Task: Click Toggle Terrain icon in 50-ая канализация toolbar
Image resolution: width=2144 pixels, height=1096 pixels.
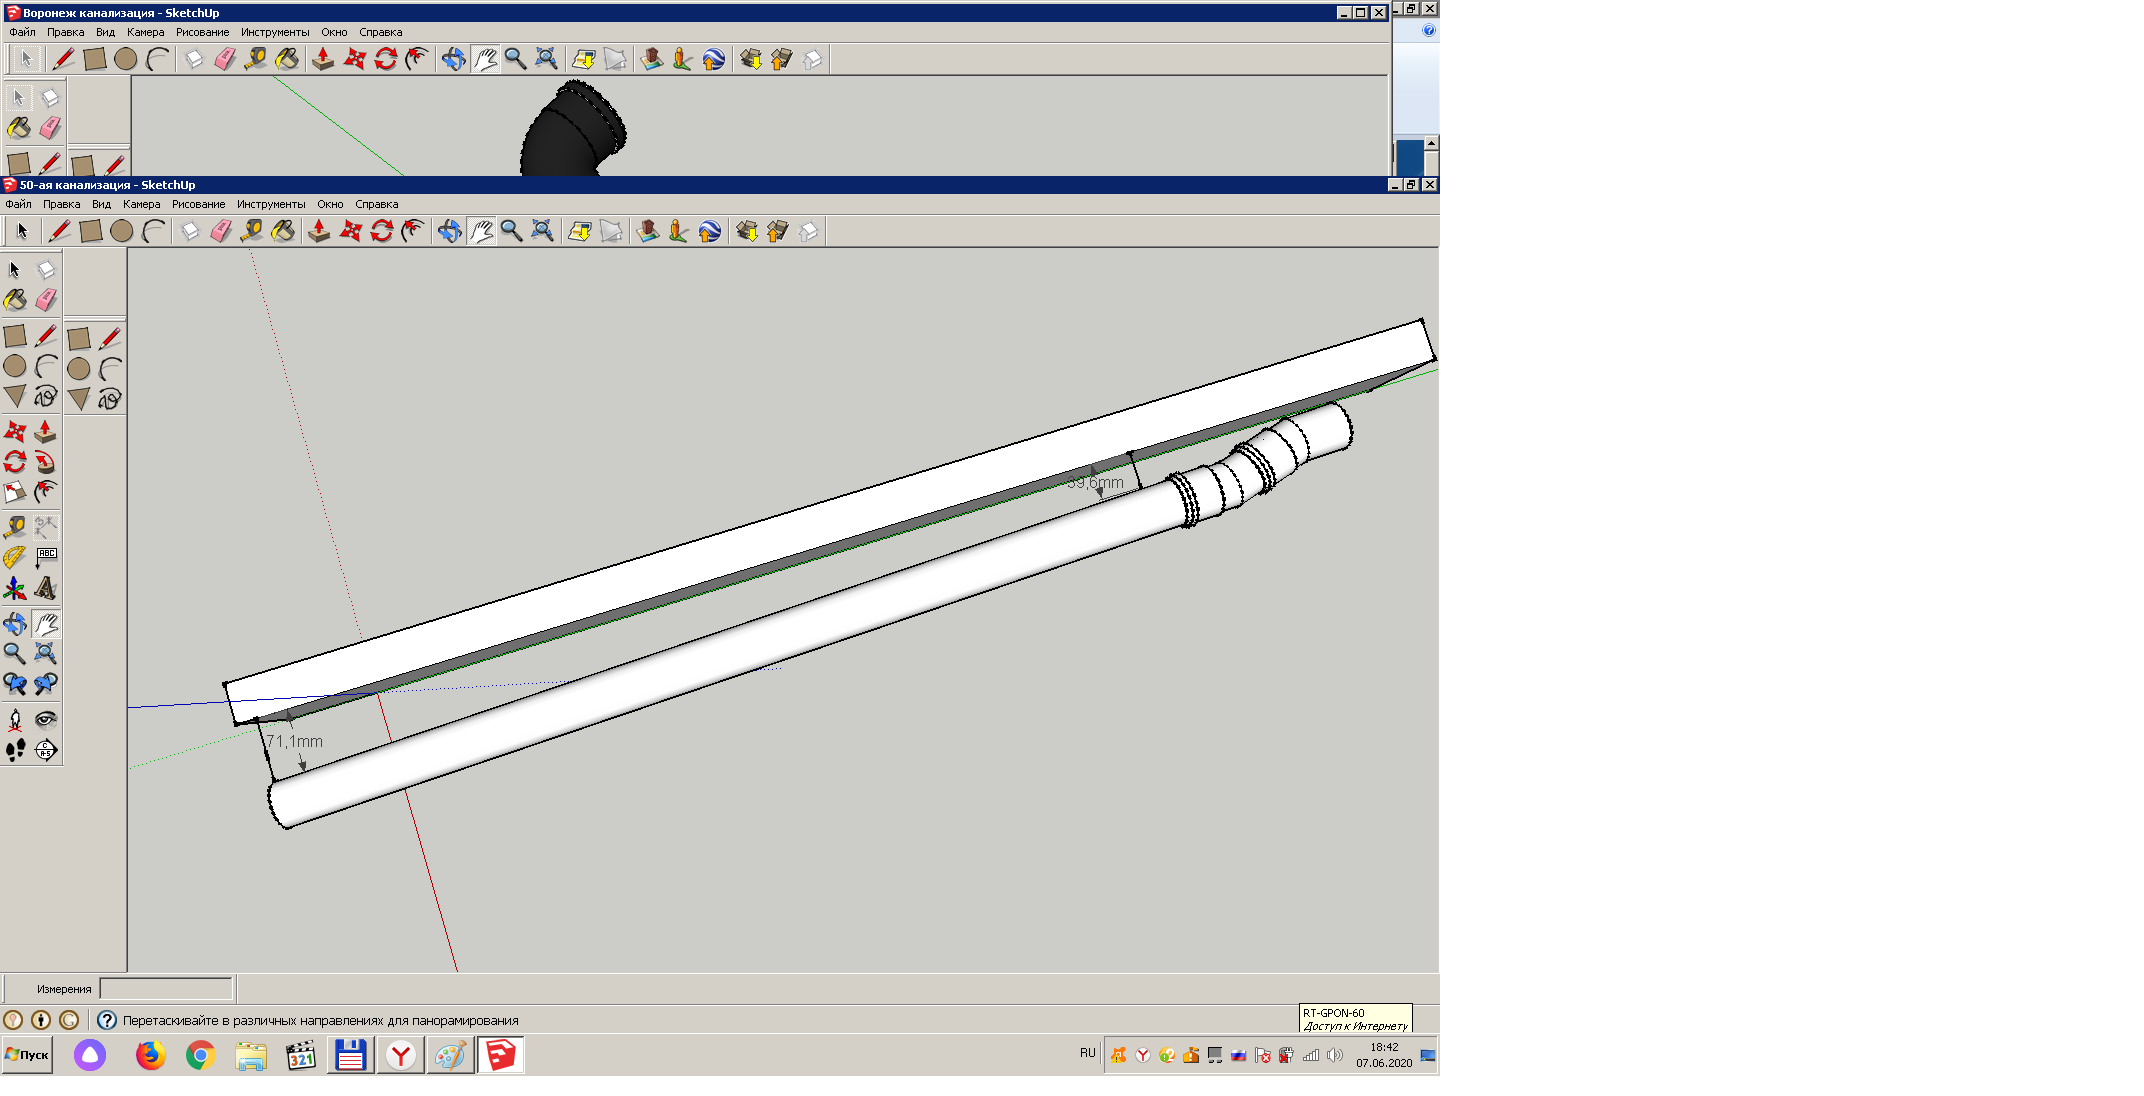Action: click(611, 231)
